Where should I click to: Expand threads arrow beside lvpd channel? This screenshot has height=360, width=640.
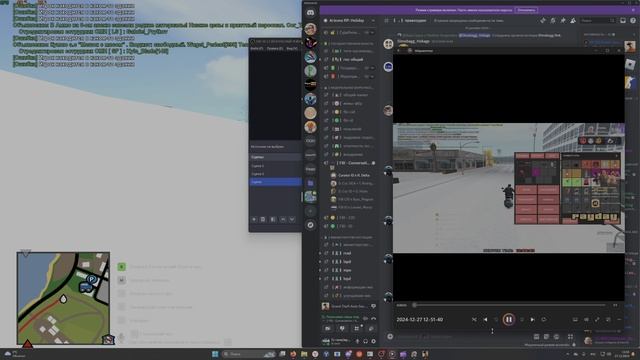tap(321, 279)
